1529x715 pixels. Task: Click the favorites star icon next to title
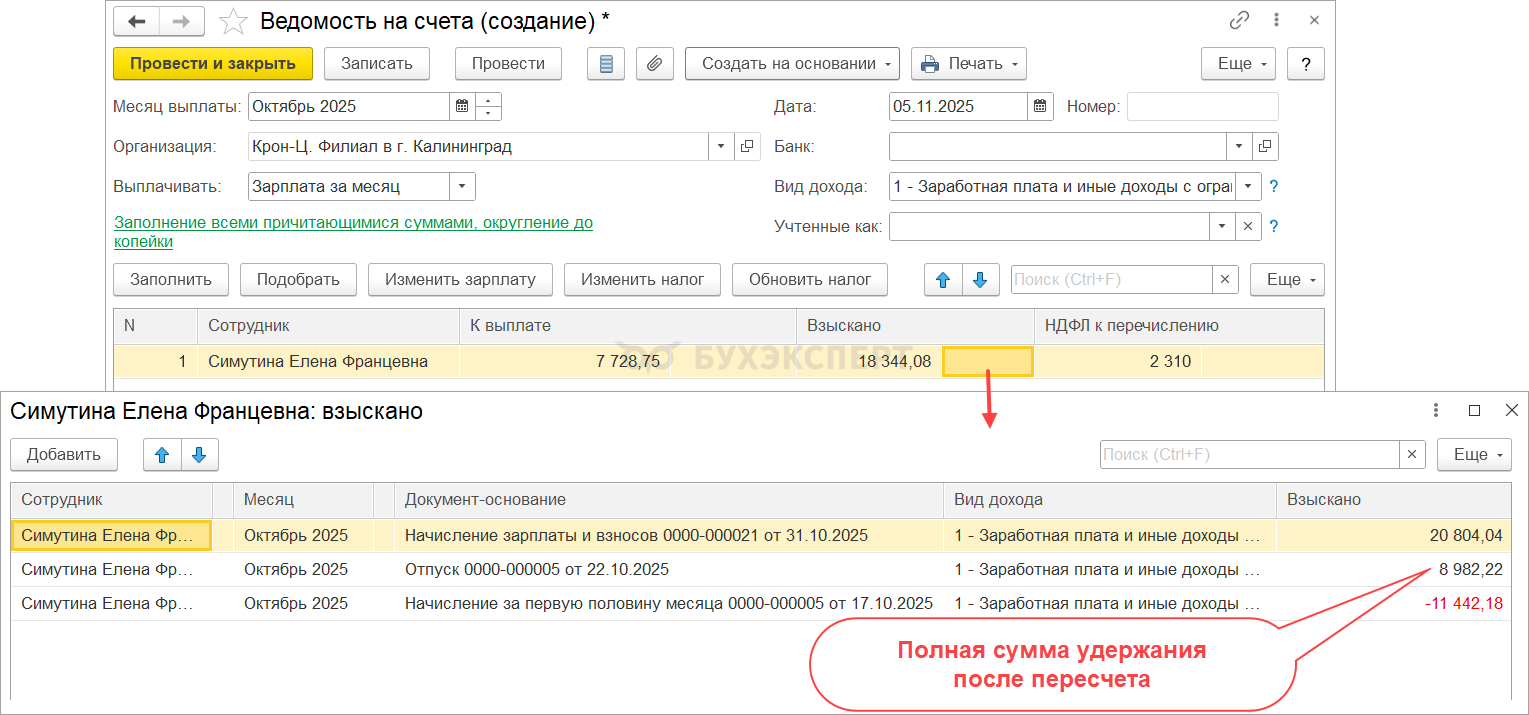pyautogui.click(x=233, y=21)
